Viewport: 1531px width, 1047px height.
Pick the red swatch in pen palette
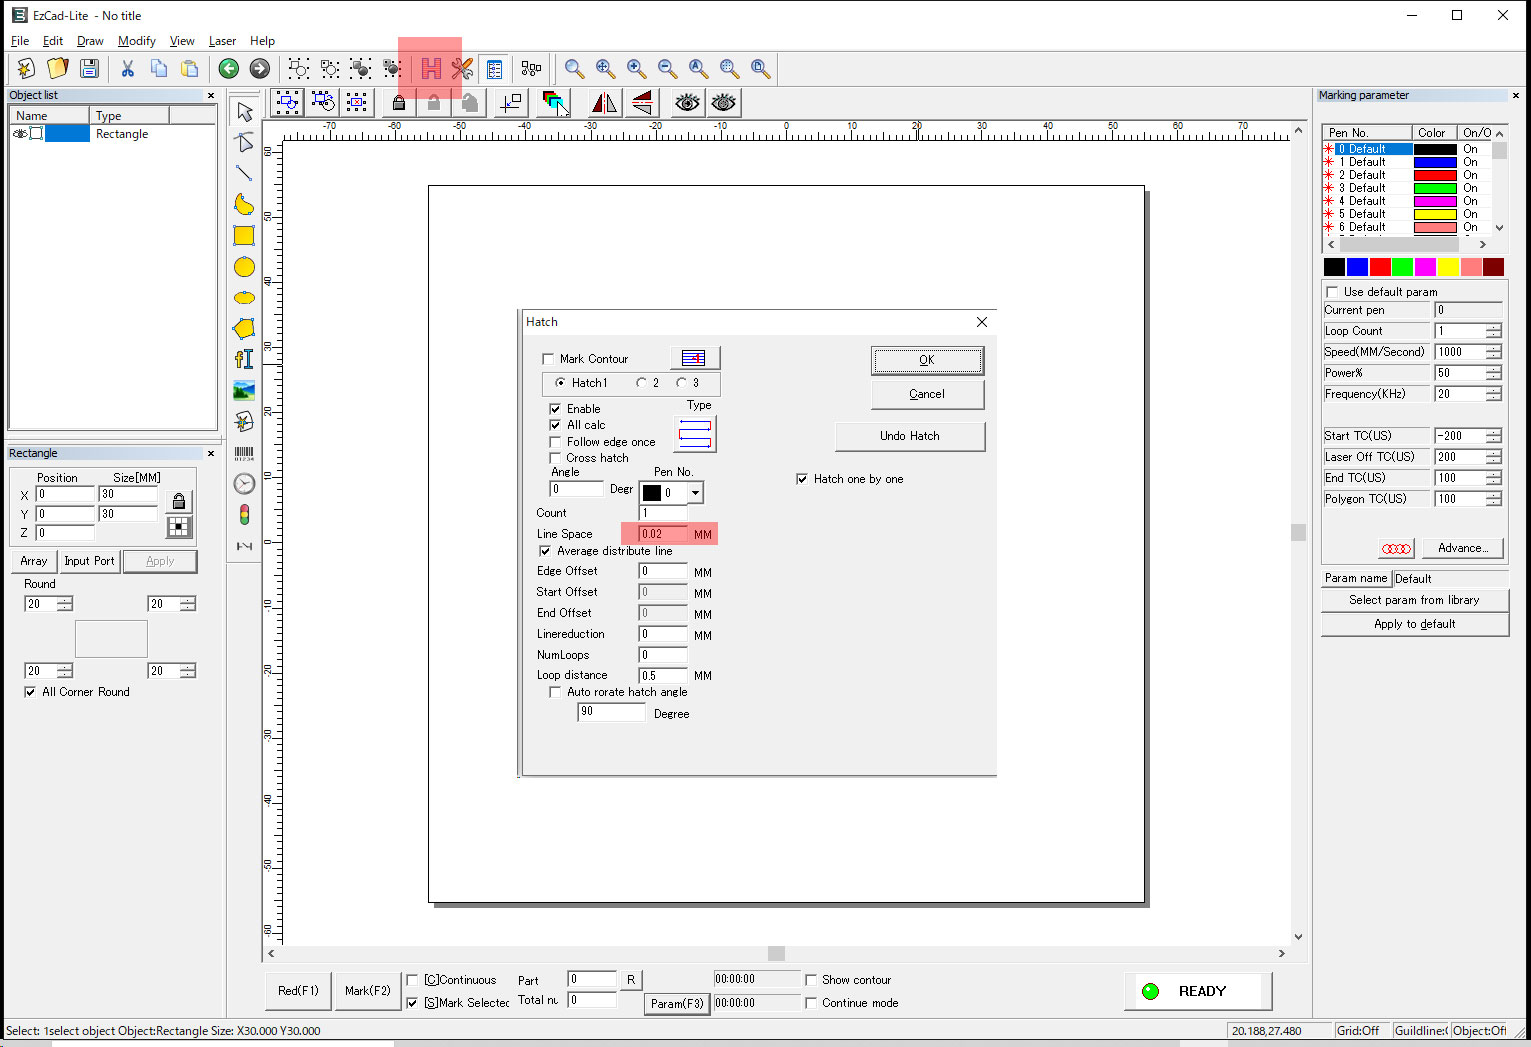coord(1380,267)
